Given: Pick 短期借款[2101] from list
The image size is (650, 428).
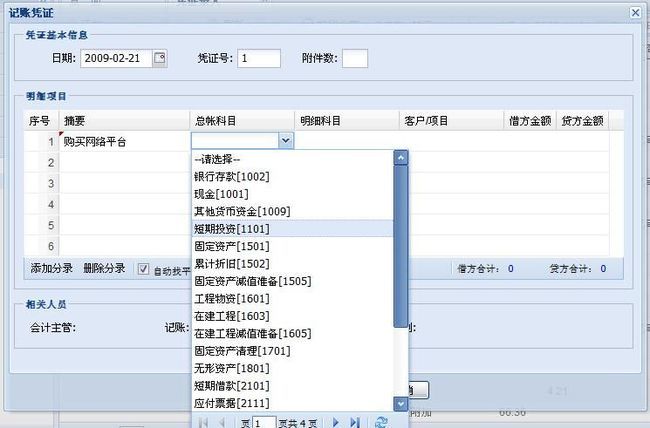Looking at the screenshot, I should (x=292, y=386).
